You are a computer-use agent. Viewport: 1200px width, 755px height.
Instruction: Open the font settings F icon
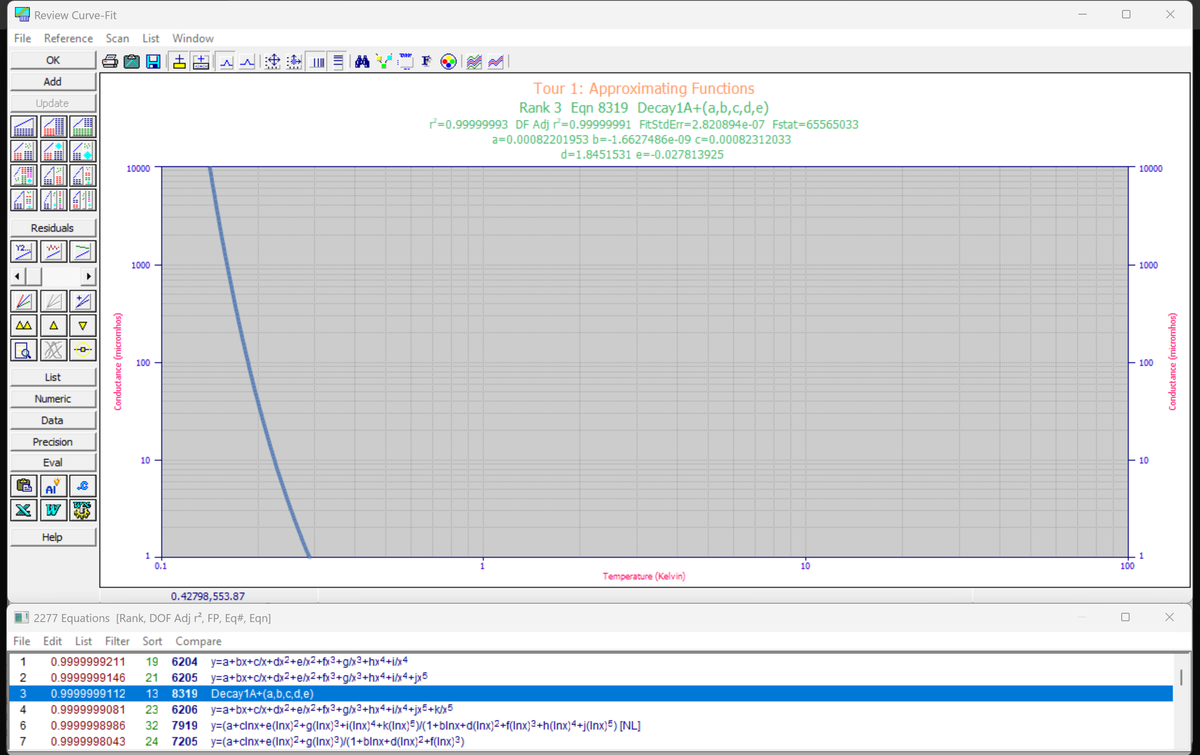point(427,62)
